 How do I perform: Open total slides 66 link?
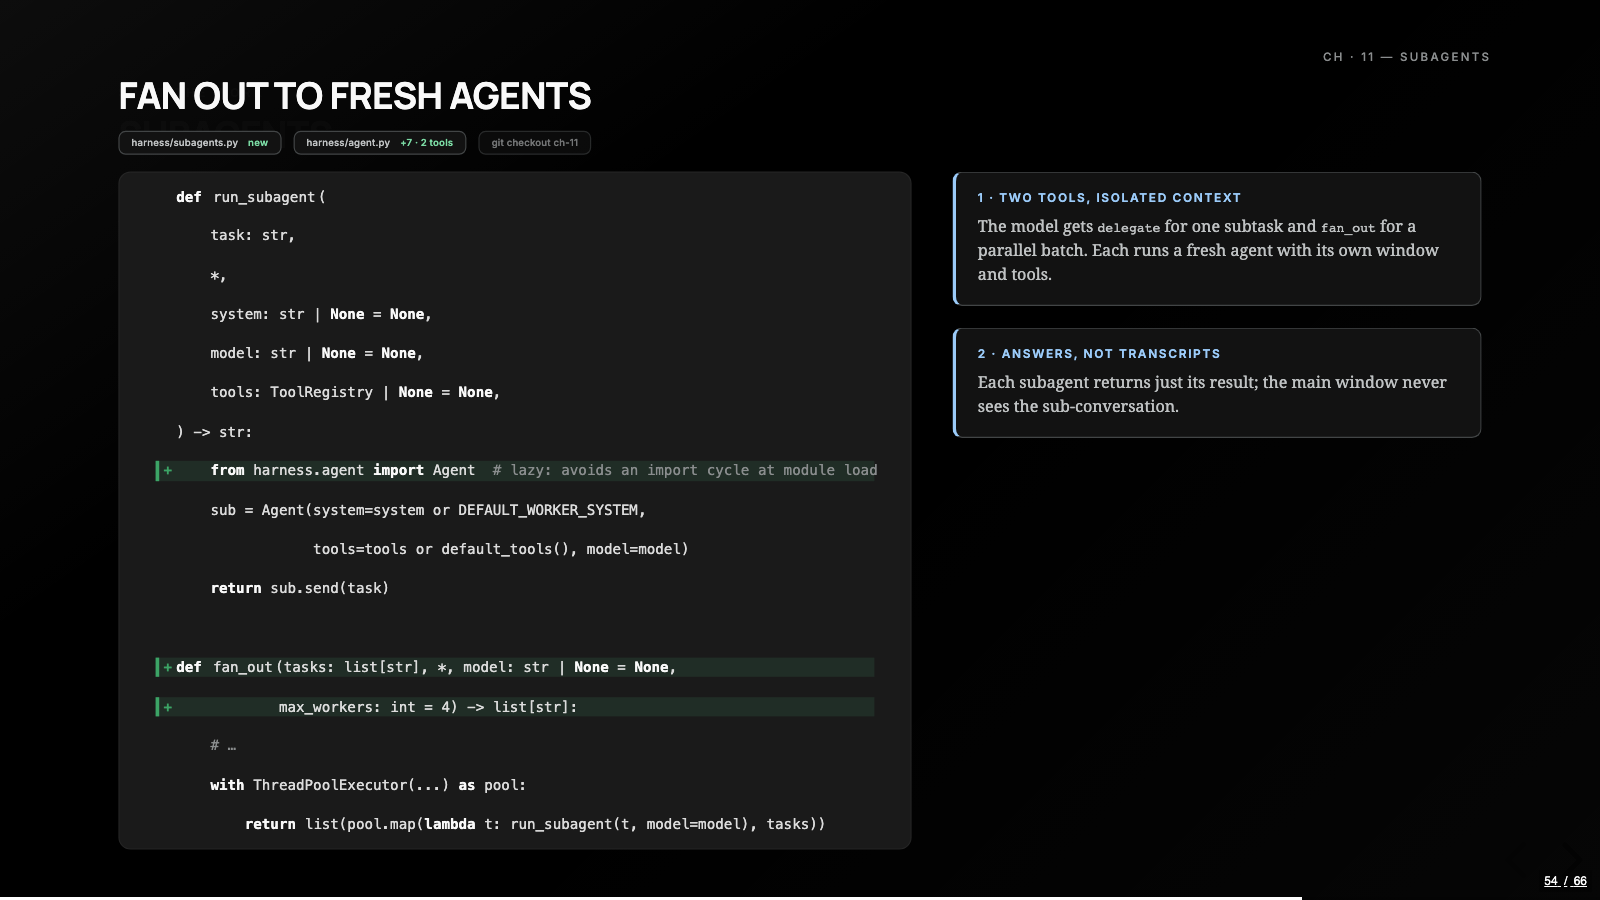(x=1580, y=881)
